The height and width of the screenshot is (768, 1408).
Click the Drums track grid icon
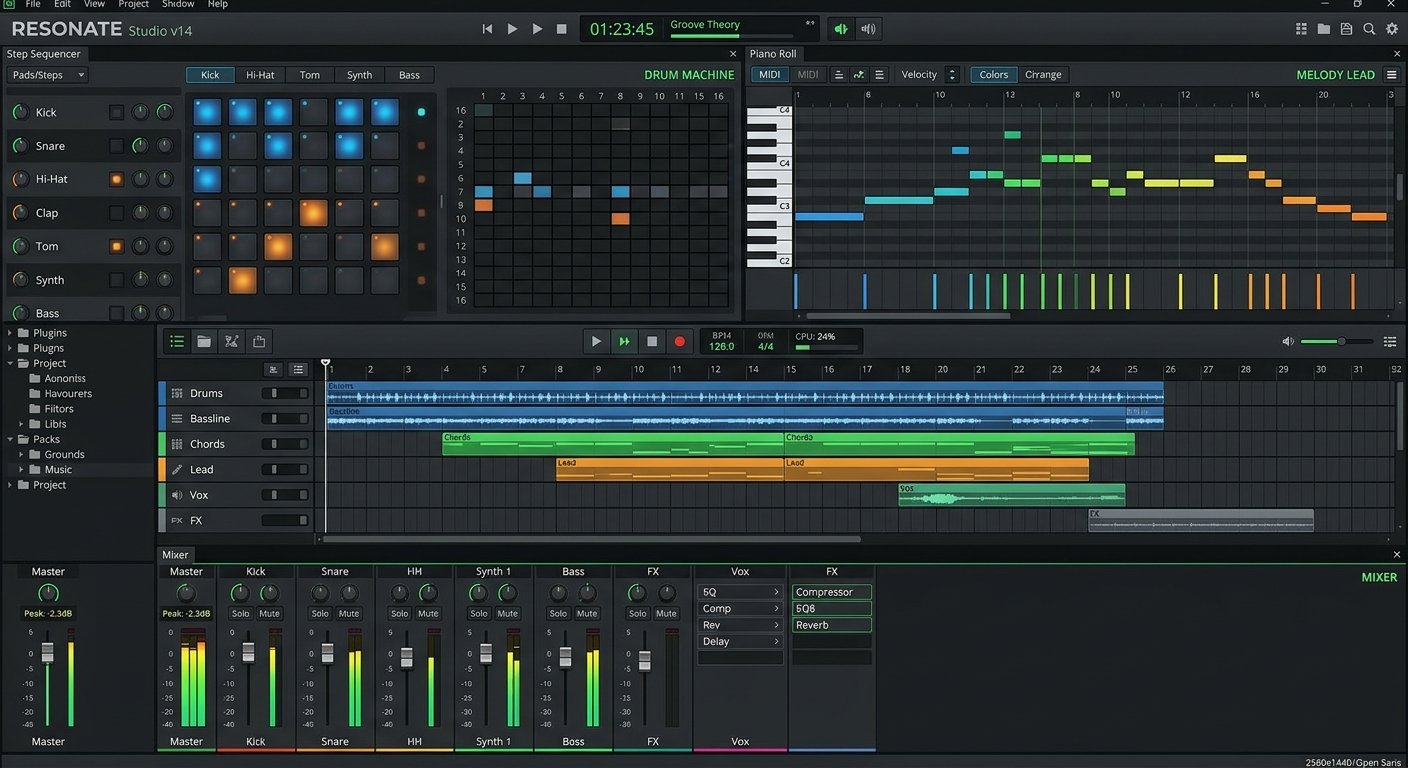177,394
